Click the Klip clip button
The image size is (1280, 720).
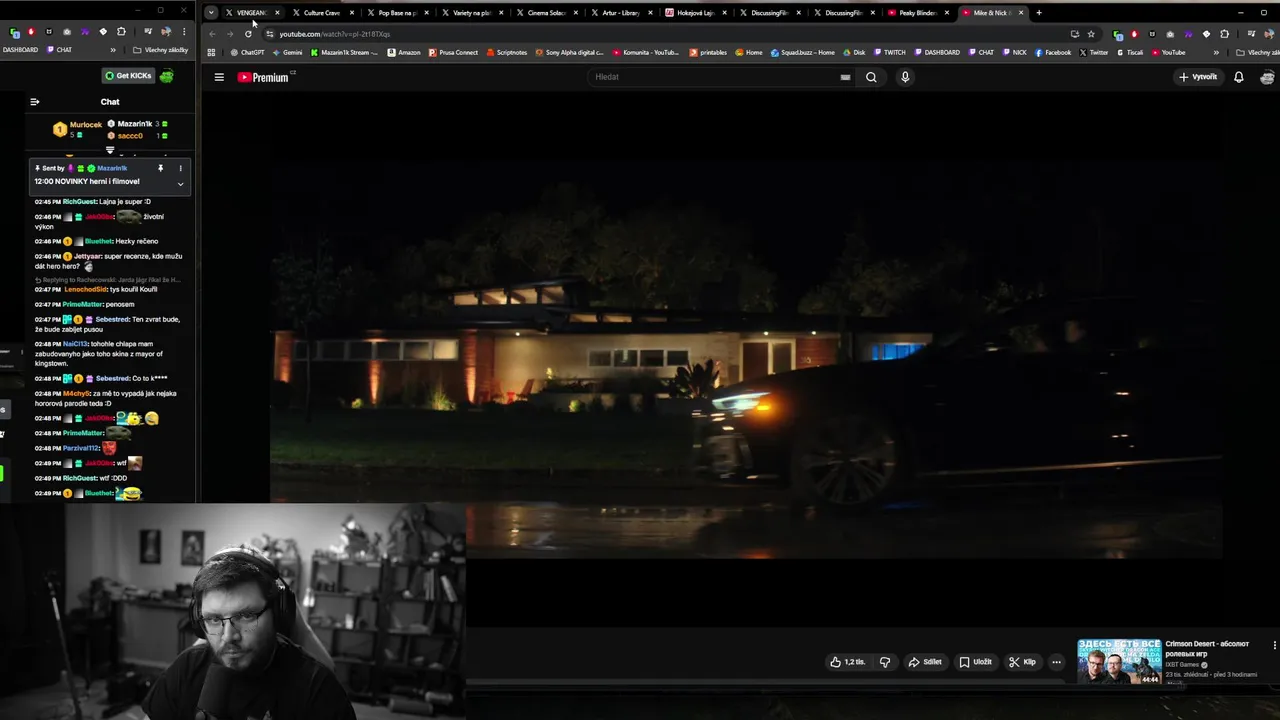point(1022,662)
